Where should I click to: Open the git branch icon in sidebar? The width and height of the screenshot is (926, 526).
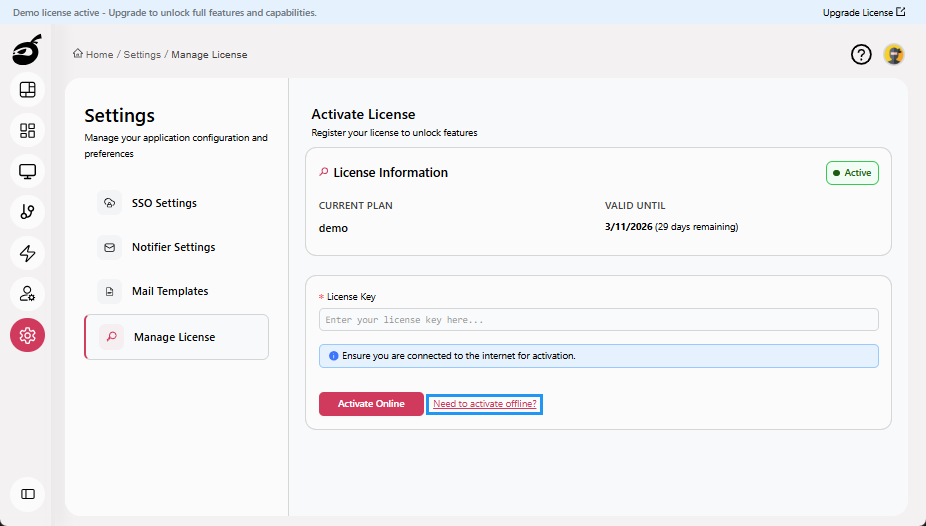(x=27, y=212)
